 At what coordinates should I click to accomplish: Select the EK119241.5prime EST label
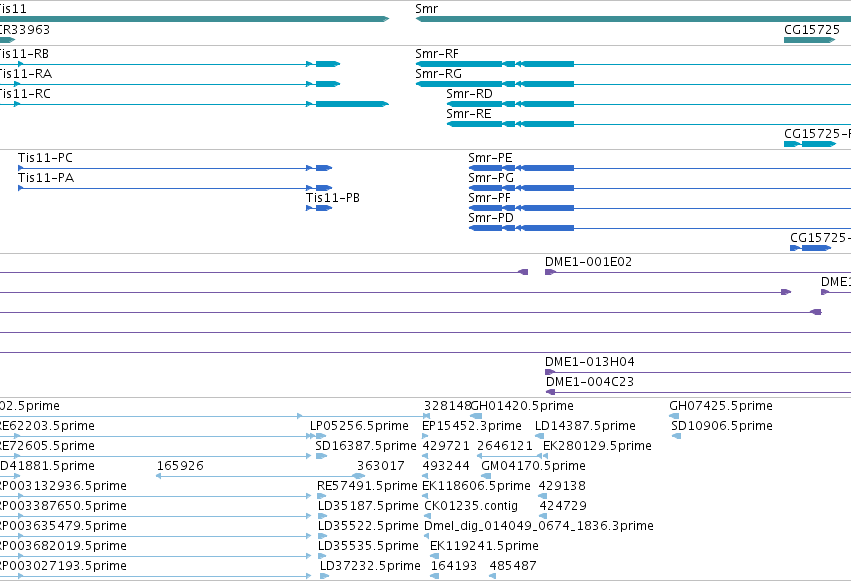(484, 546)
